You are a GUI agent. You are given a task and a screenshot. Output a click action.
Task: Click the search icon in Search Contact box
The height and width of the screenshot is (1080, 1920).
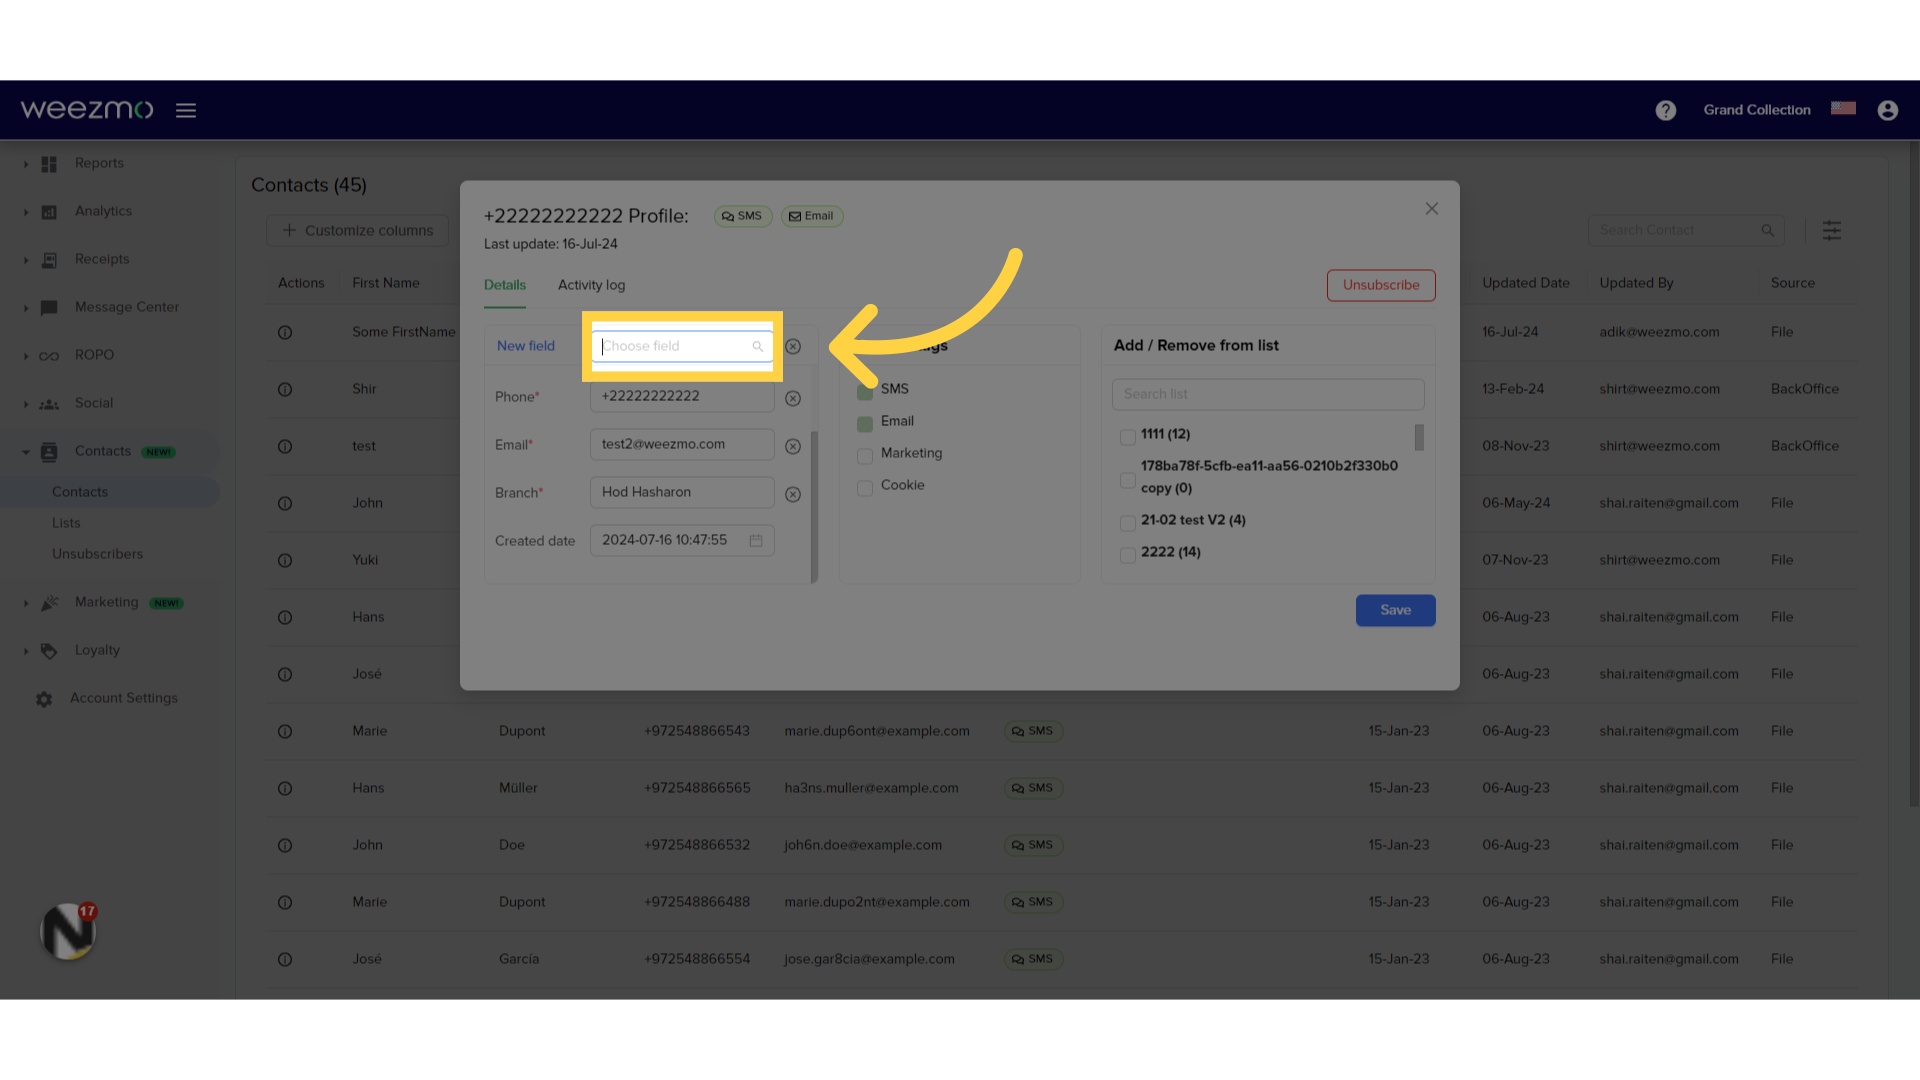1767,230
